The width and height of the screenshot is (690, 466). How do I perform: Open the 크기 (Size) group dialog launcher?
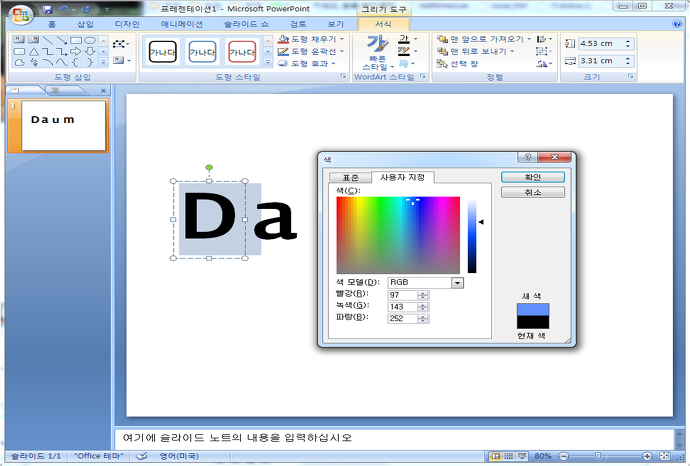coord(630,77)
